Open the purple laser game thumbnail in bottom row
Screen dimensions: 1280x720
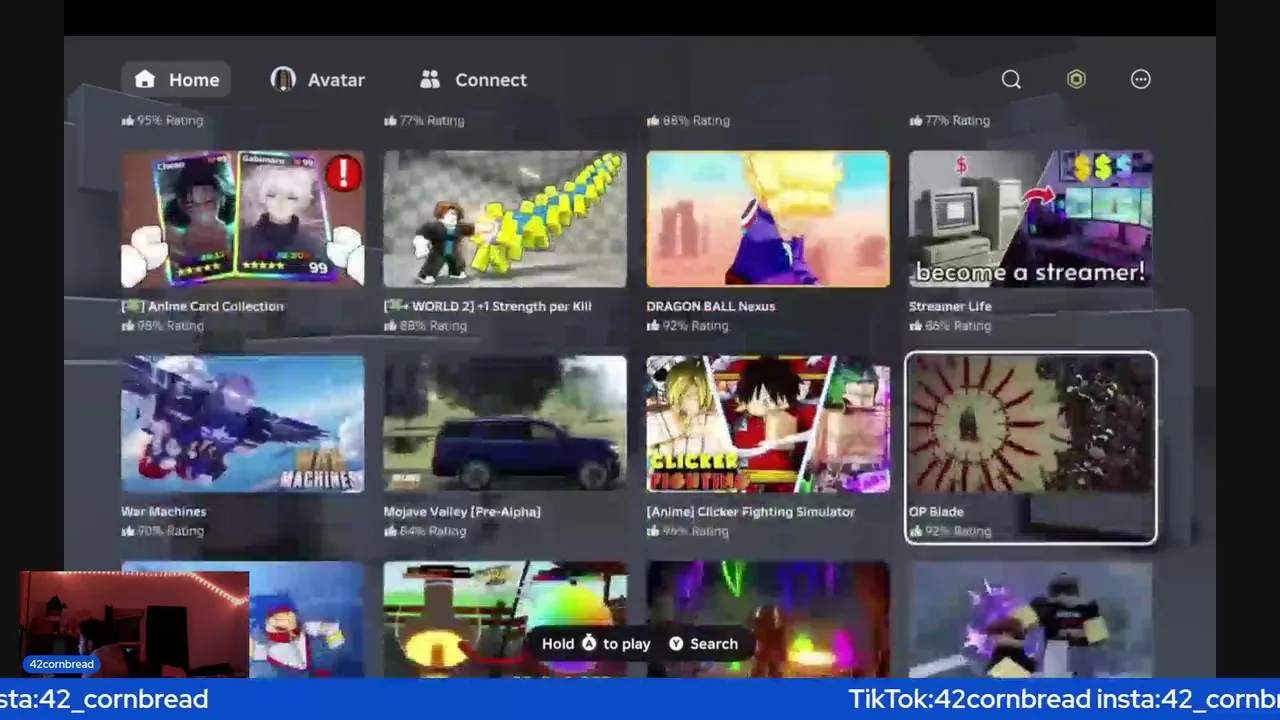pos(768,620)
